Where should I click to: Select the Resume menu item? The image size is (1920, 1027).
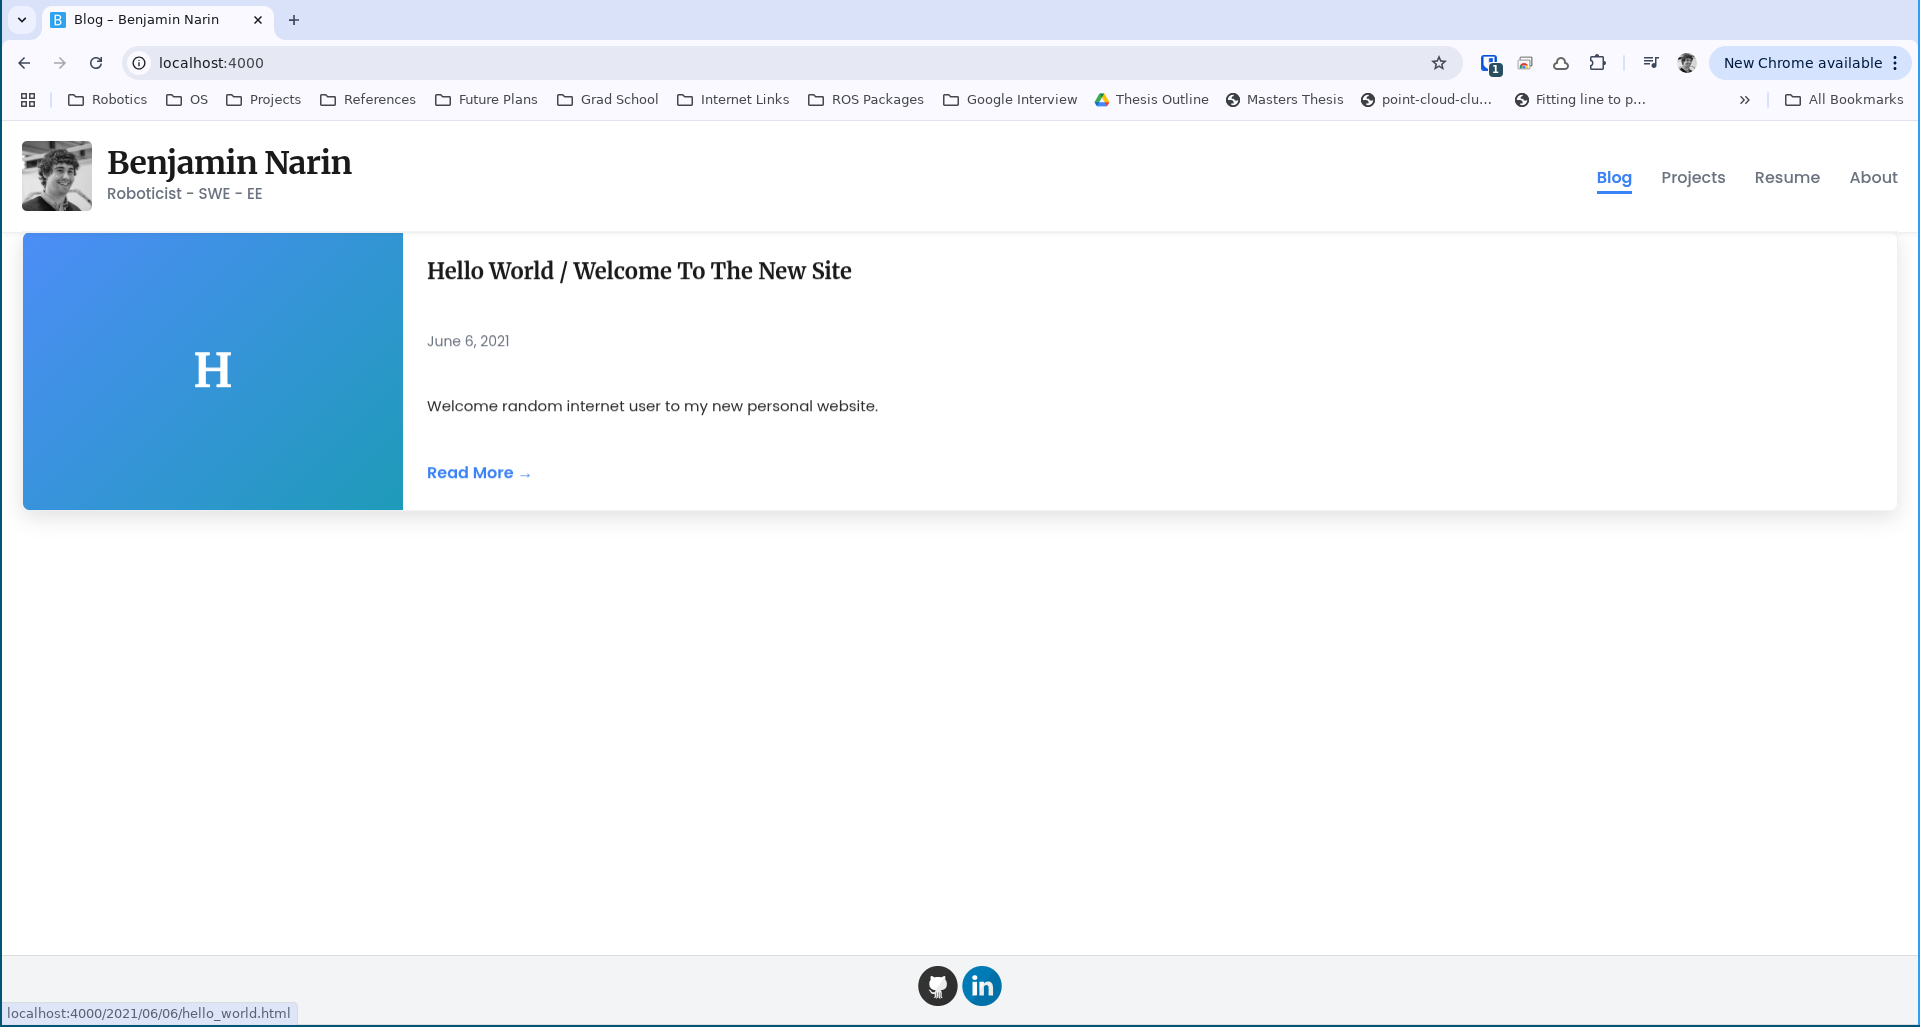[x=1787, y=177]
